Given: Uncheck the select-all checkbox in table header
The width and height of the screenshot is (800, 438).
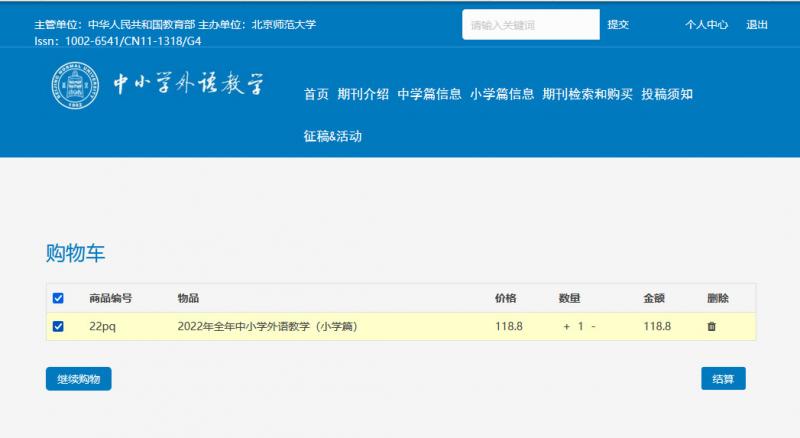Looking at the screenshot, I should click(x=58, y=298).
